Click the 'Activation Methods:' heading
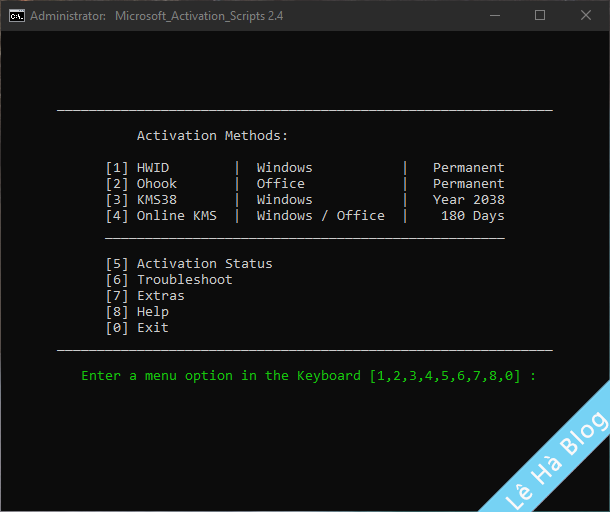This screenshot has height=512, width=610. (212, 136)
